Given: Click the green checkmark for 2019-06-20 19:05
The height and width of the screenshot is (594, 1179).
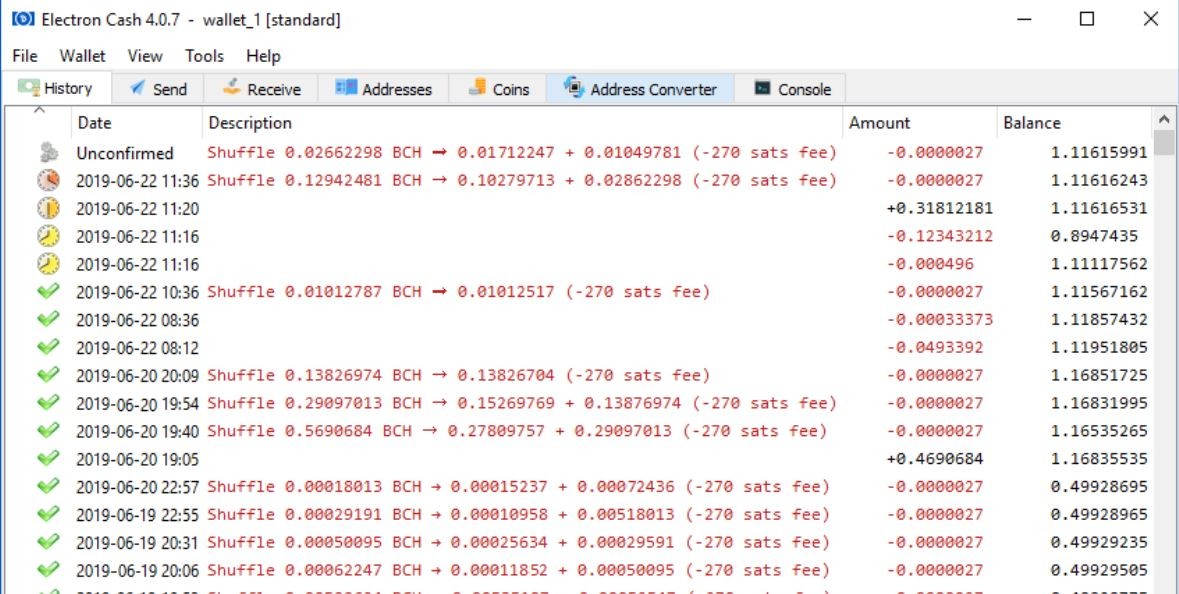Looking at the screenshot, I should [x=48, y=458].
